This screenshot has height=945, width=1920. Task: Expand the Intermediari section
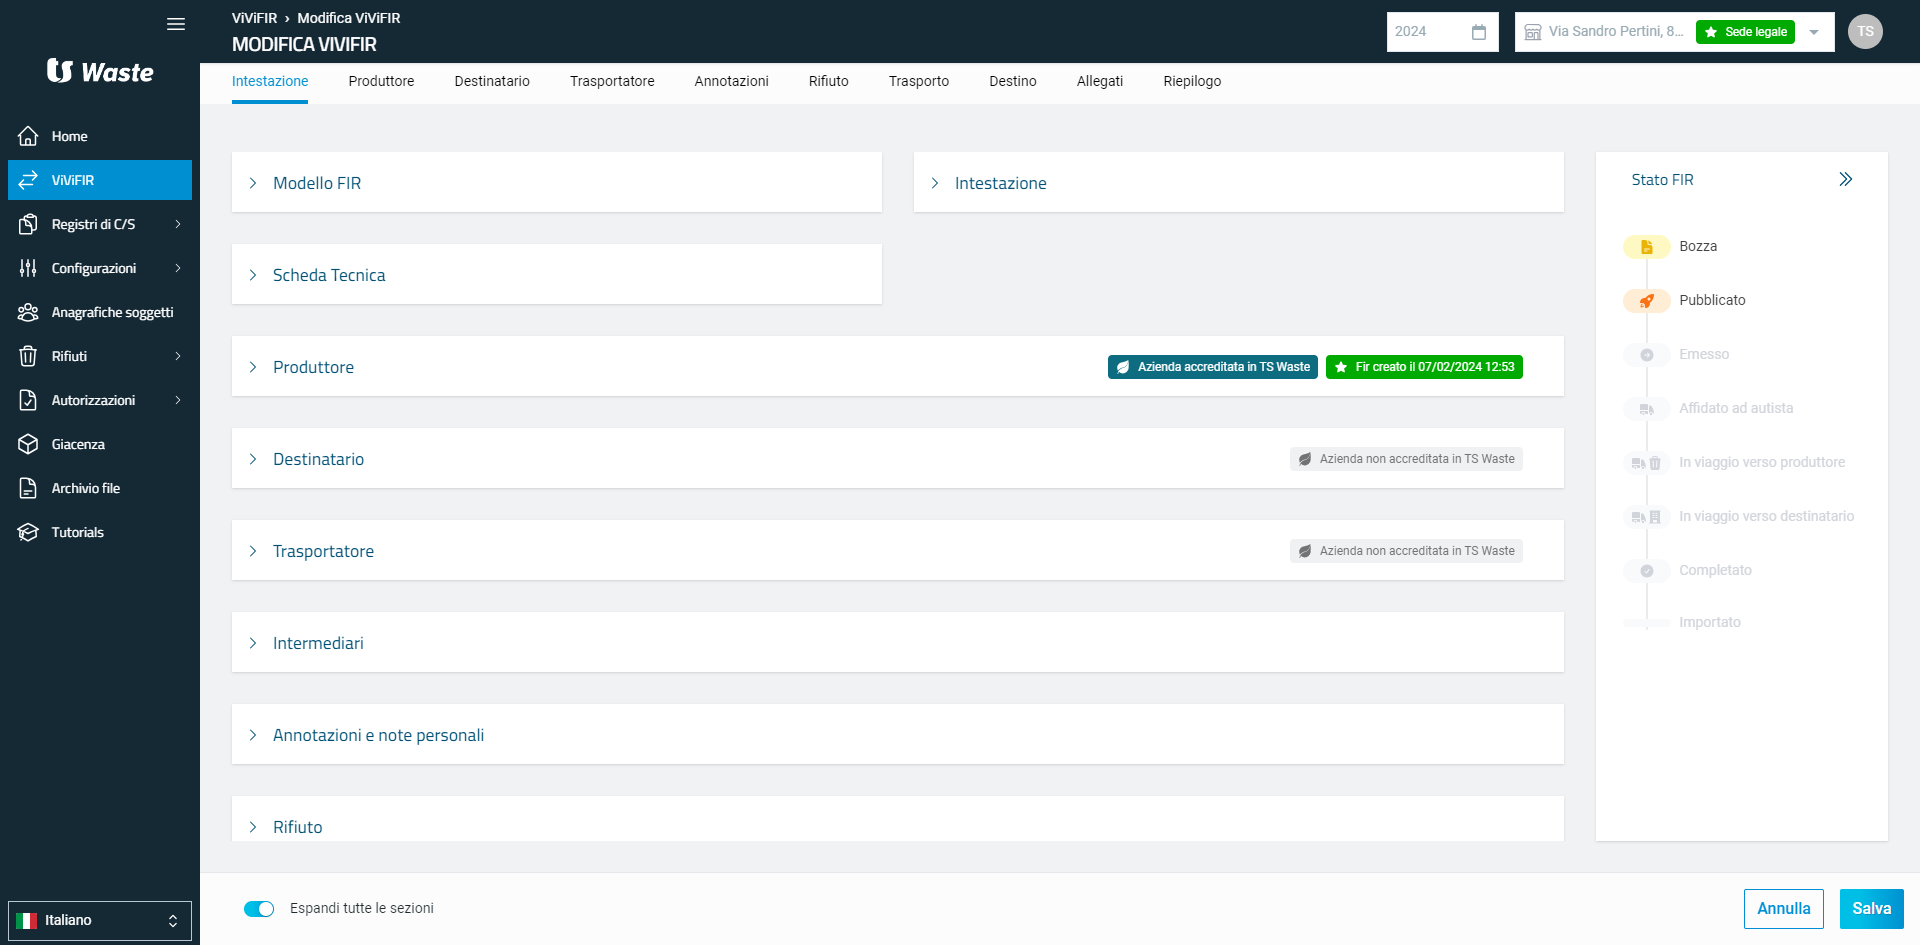318,643
